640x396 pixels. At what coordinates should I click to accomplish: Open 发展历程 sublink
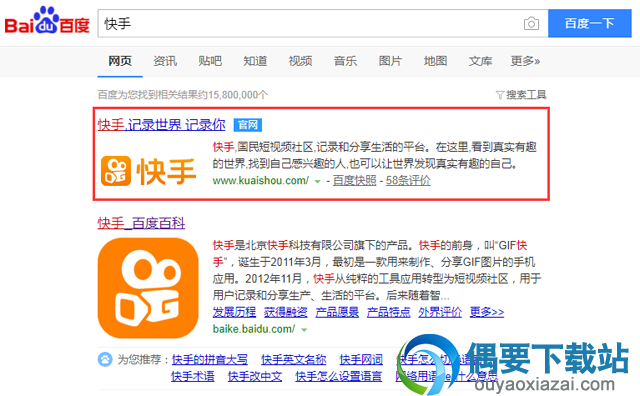[x=234, y=312]
